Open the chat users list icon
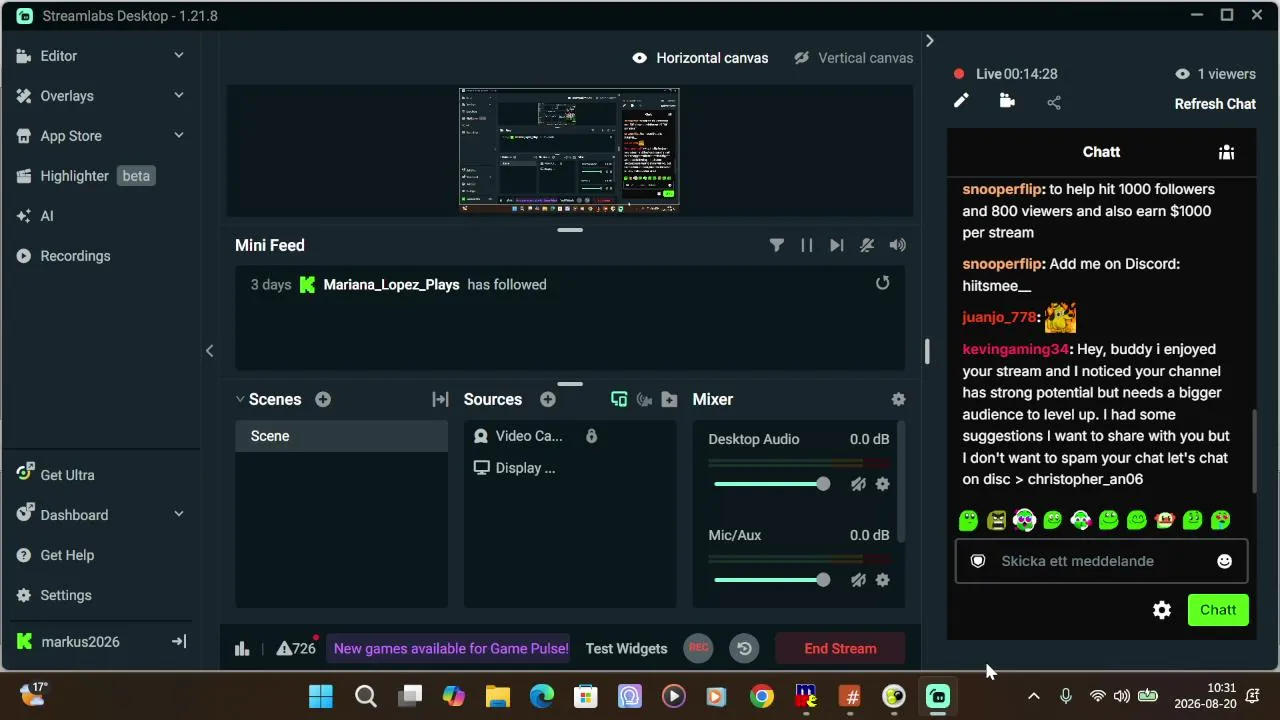The image size is (1280, 720). tap(1226, 152)
